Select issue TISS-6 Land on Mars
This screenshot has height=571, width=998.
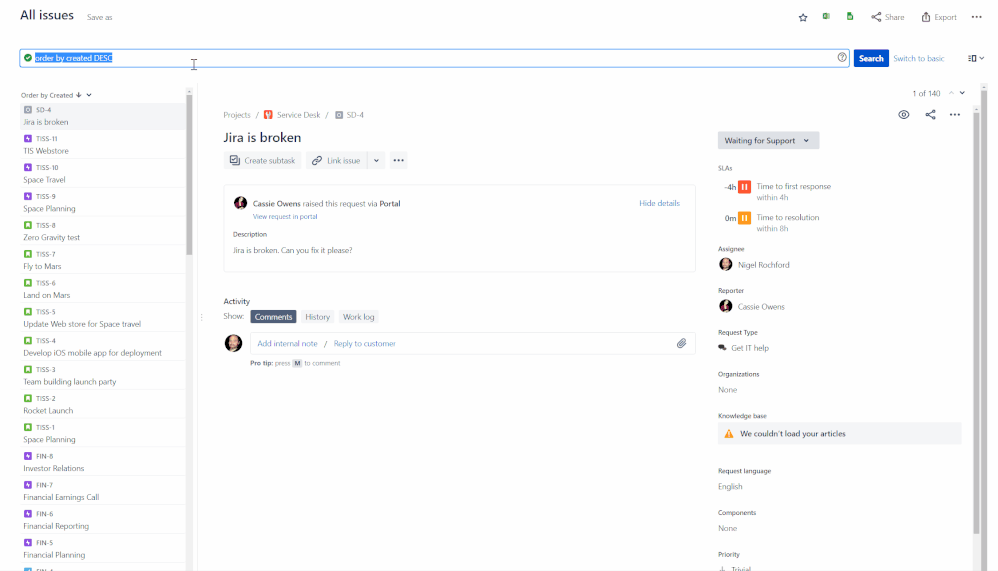tap(103, 289)
